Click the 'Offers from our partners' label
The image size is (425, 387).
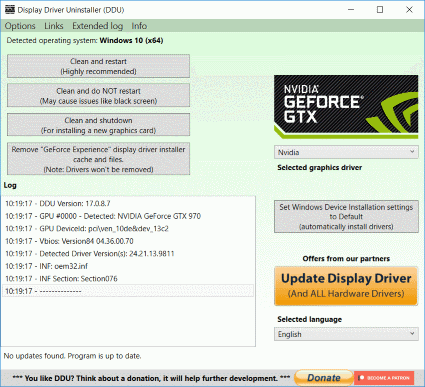click(346, 259)
